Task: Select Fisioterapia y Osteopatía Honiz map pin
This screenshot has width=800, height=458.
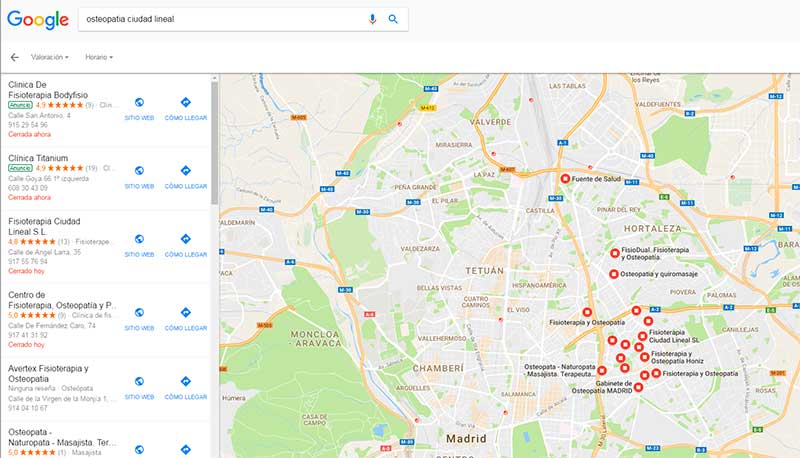Action: click(644, 357)
